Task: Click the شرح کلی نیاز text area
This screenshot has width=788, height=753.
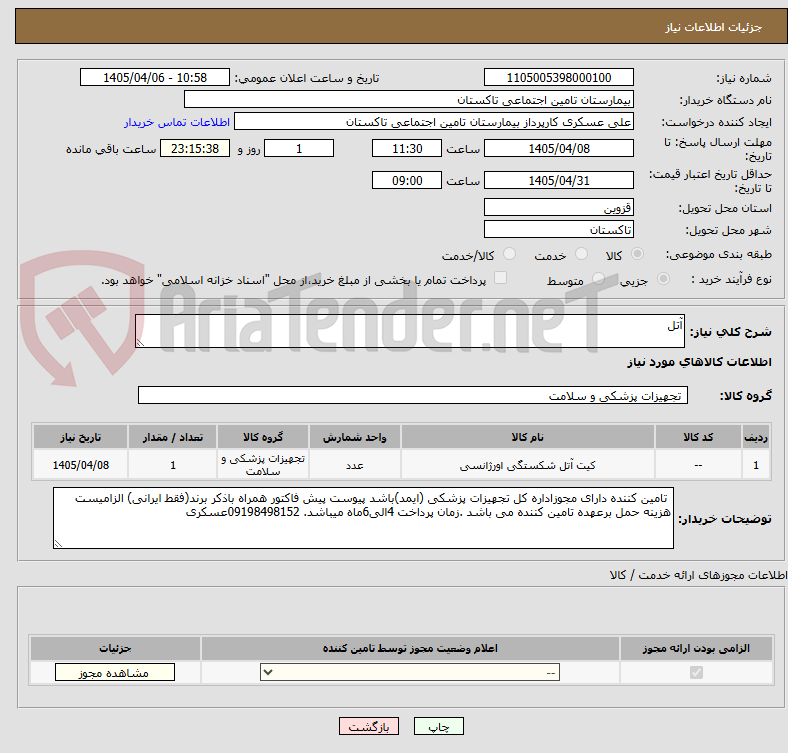Action: (410, 331)
